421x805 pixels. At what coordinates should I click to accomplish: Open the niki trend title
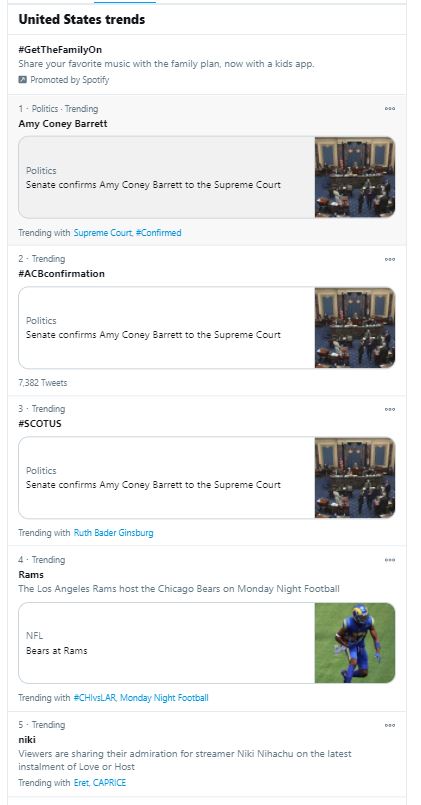coord(27,739)
